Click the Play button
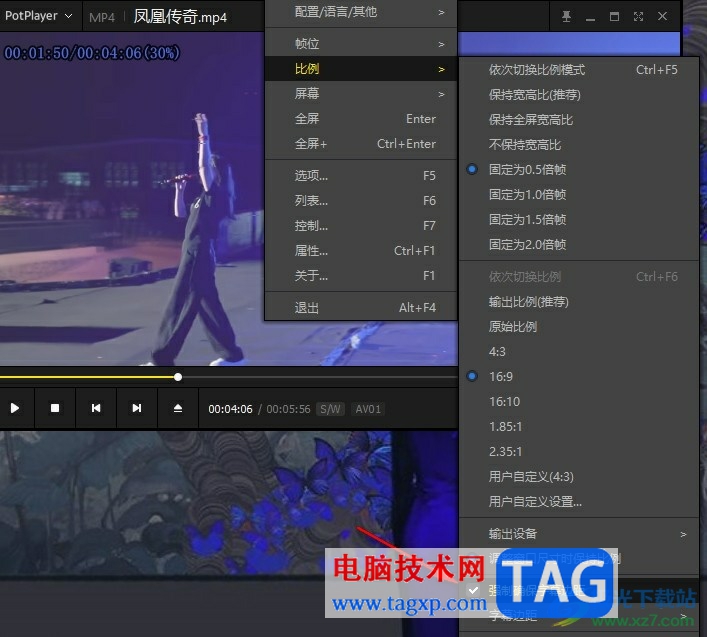Screen dimensions: 707x637 pyautogui.click(x=15, y=408)
